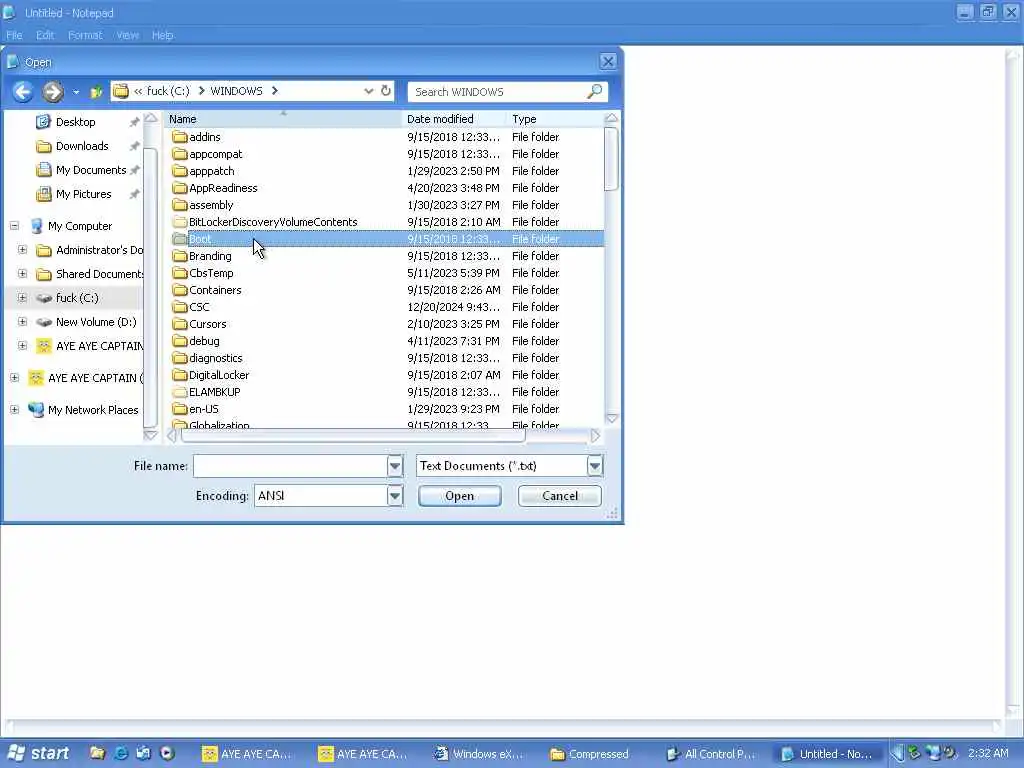Screen dimensions: 1024x768
Task: Open media player quick launch icon
Action: (x=167, y=754)
